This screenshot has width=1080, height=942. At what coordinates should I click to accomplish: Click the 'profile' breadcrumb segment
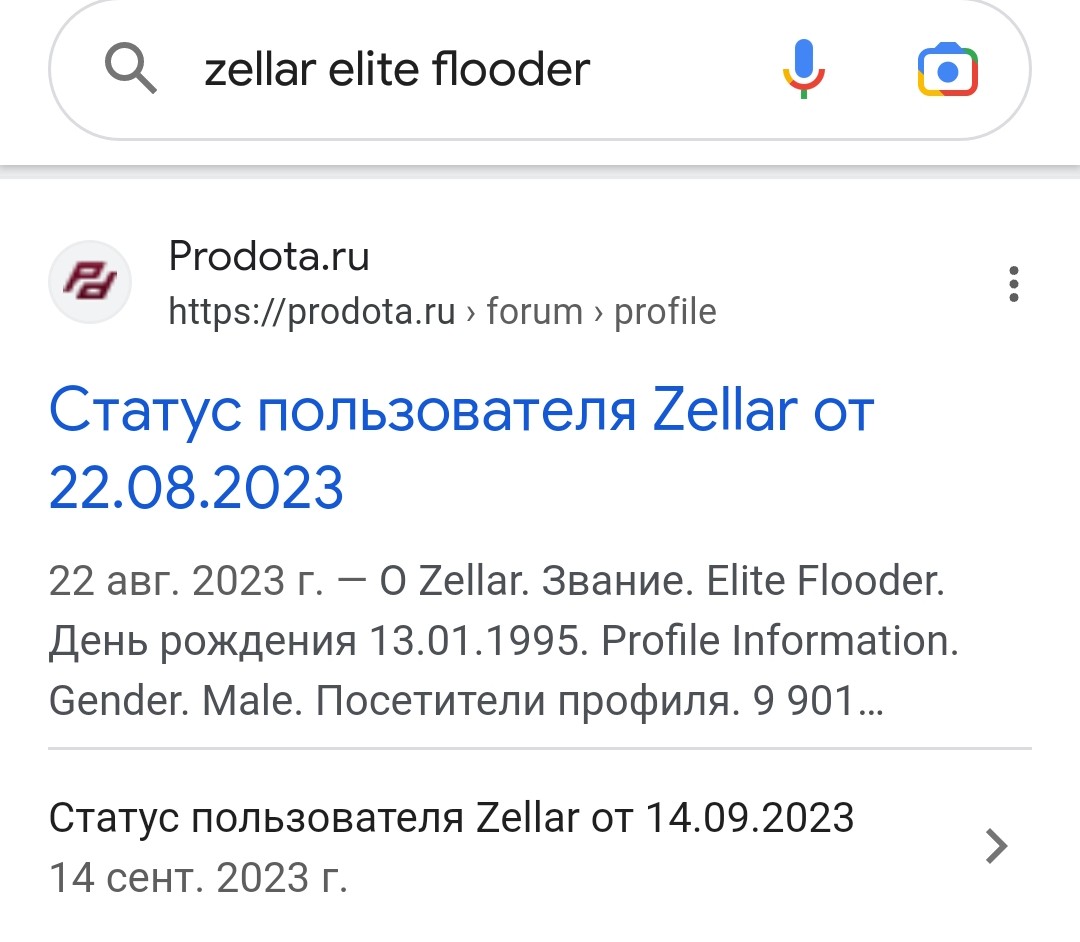[665, 312]
